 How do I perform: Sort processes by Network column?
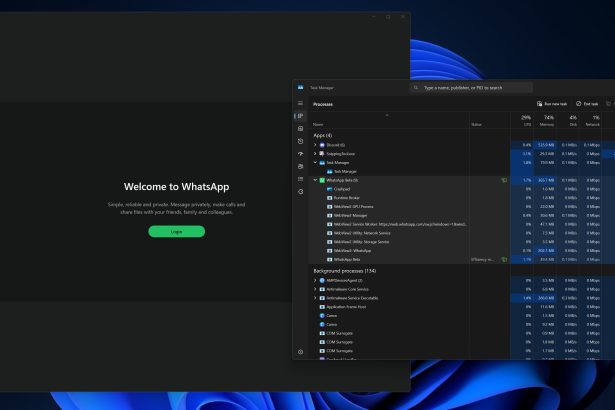(x=593, y=120)
